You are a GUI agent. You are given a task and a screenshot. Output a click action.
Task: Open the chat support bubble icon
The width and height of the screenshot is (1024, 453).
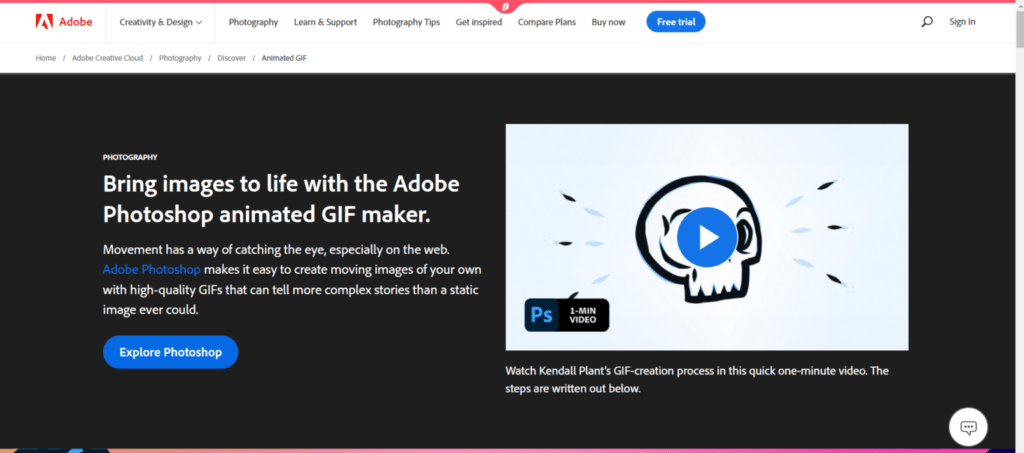[967, 427]
